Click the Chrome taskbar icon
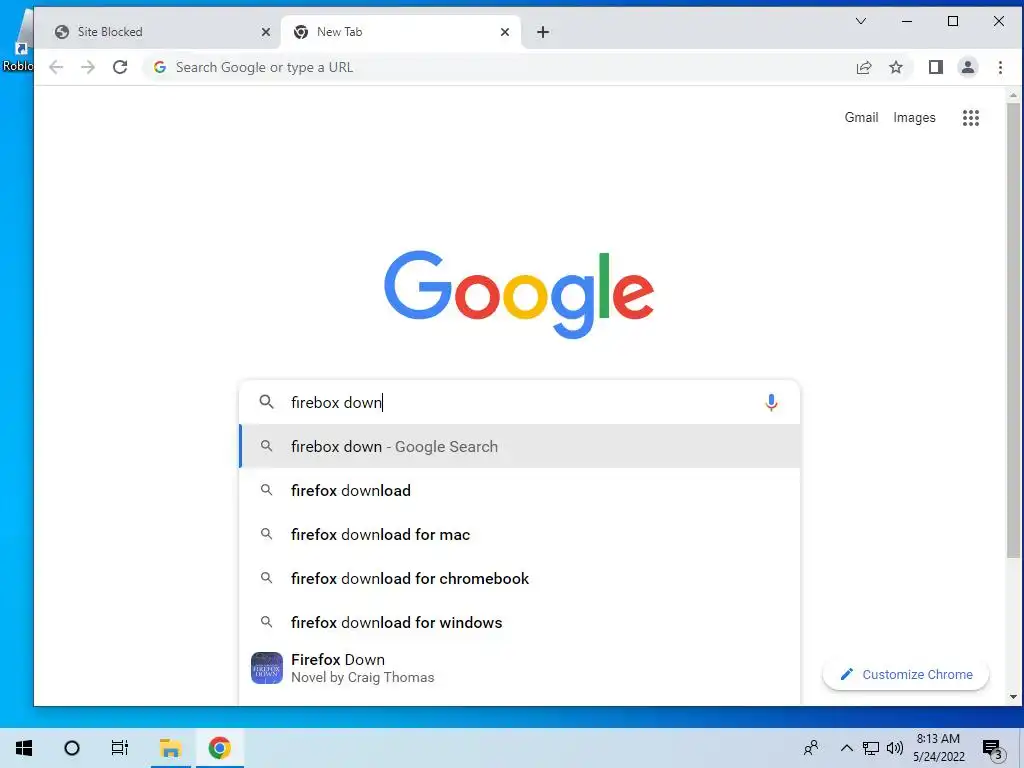The image size is (1024, 768). pyautogui.click(x=219, y=748)
